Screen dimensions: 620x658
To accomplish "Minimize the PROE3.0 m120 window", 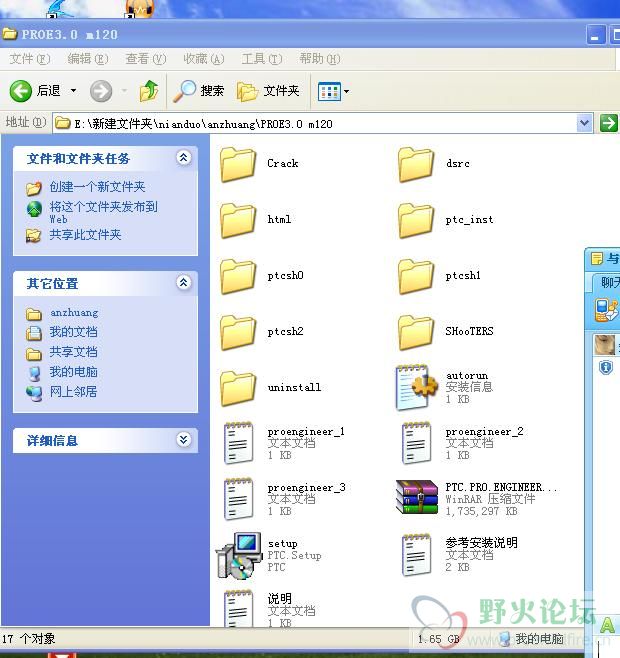I will point(596,35).
